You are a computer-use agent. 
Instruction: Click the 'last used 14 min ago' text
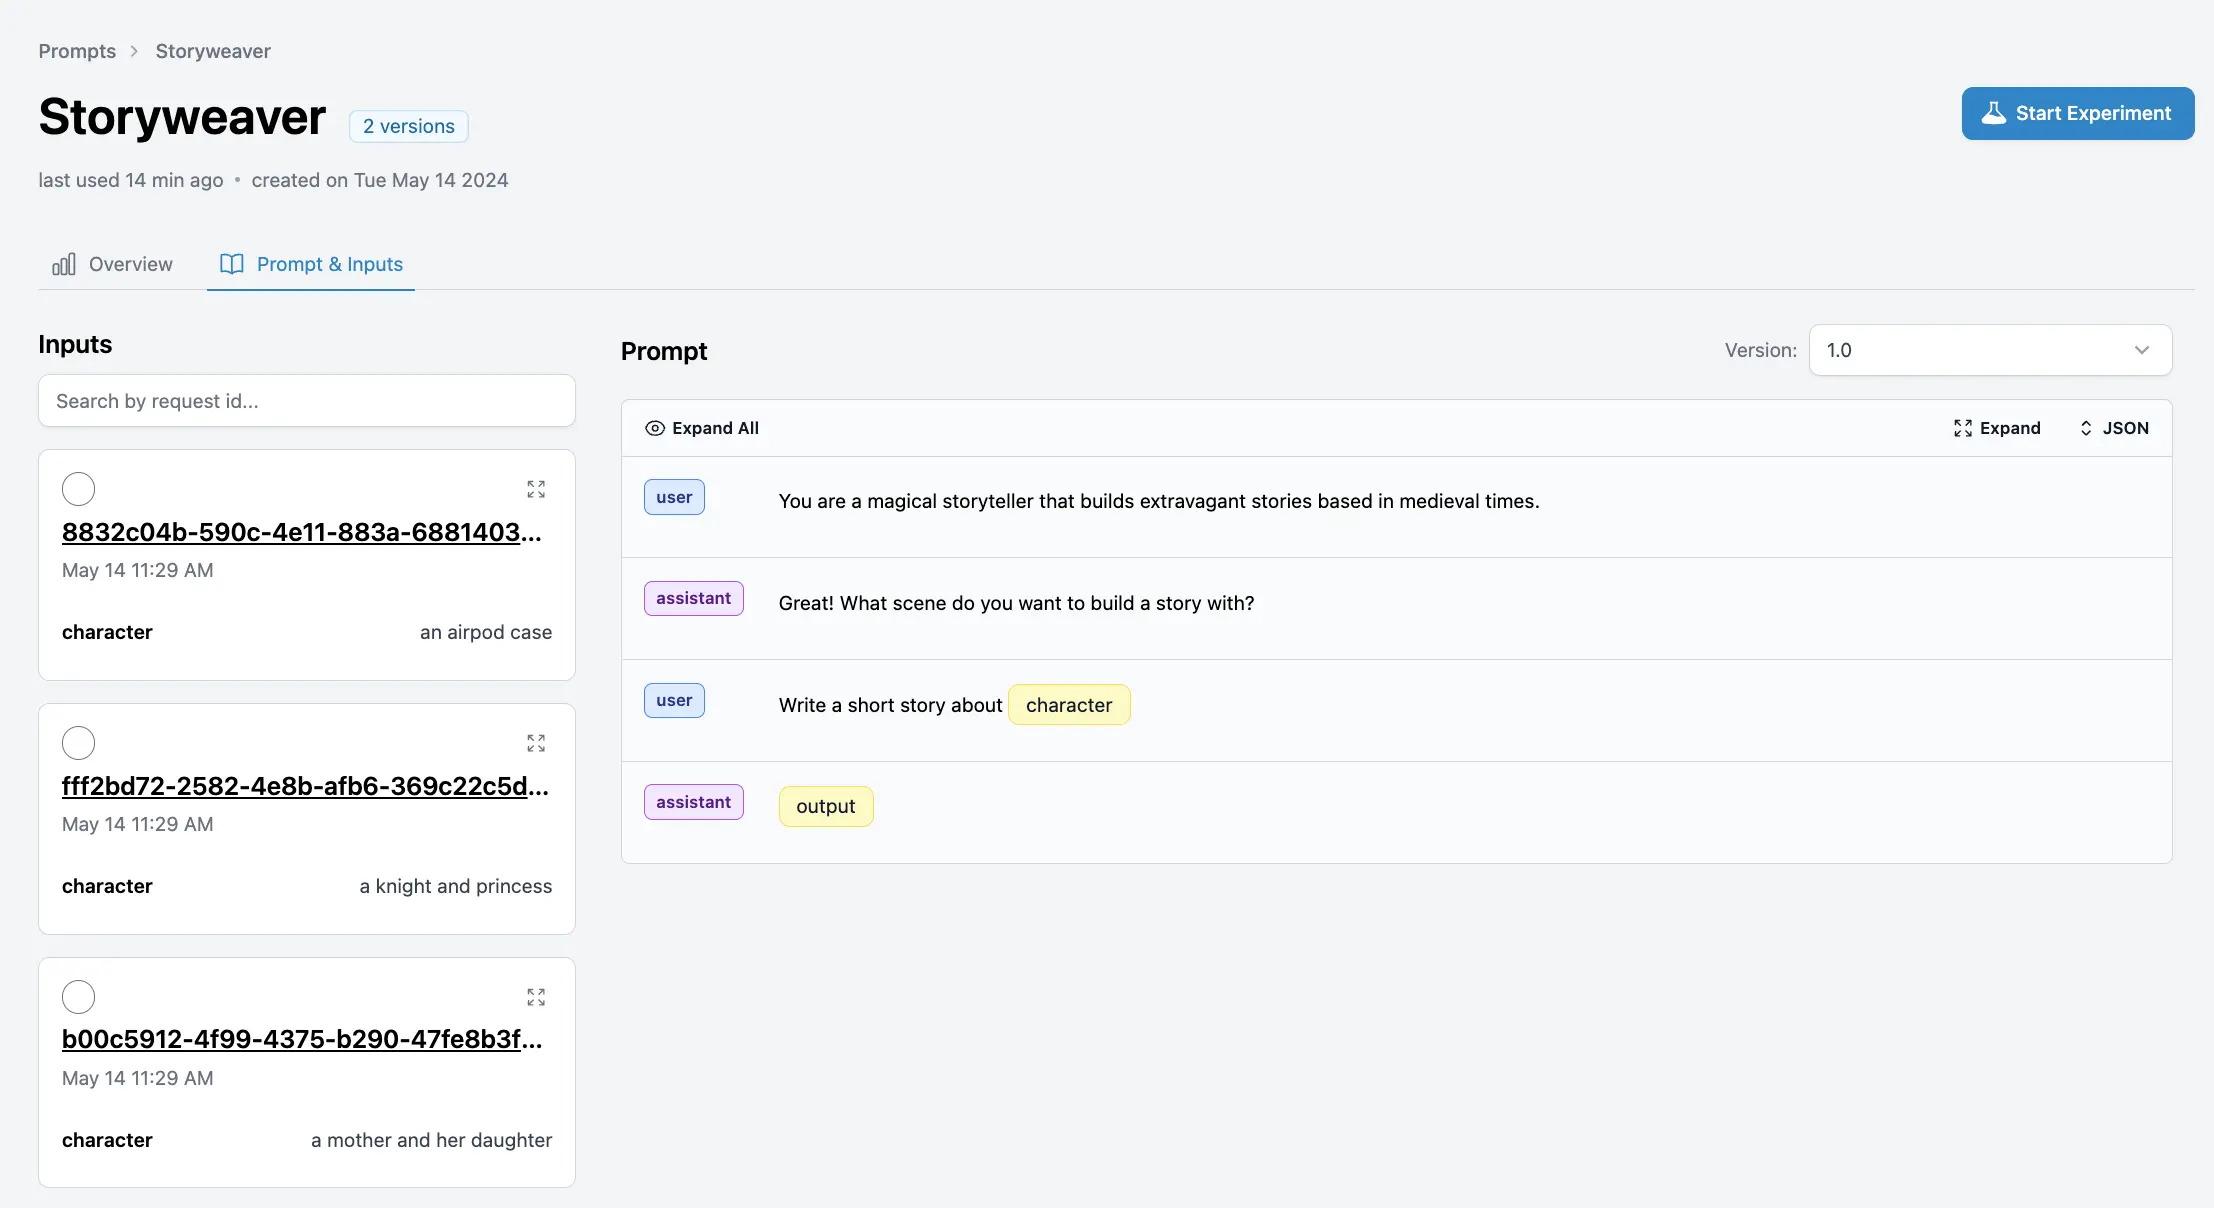[131, 180]
